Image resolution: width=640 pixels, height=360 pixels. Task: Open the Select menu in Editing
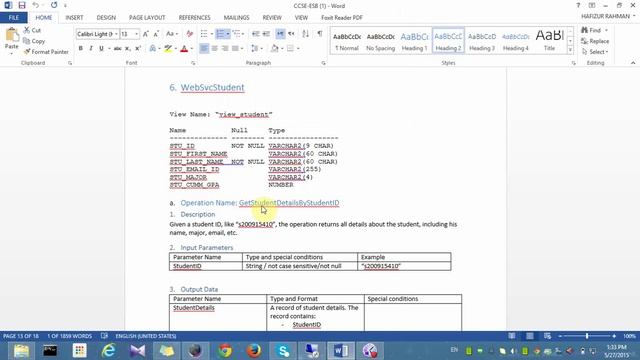tap(595, 52)
